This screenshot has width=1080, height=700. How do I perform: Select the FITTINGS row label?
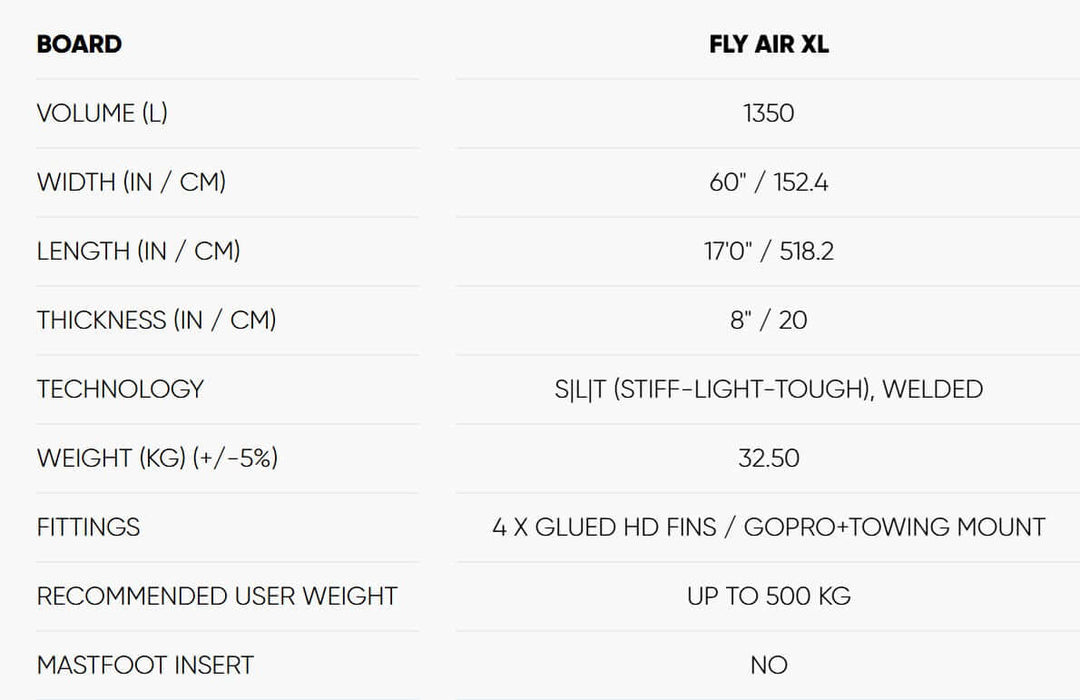[x=88, y=527]
